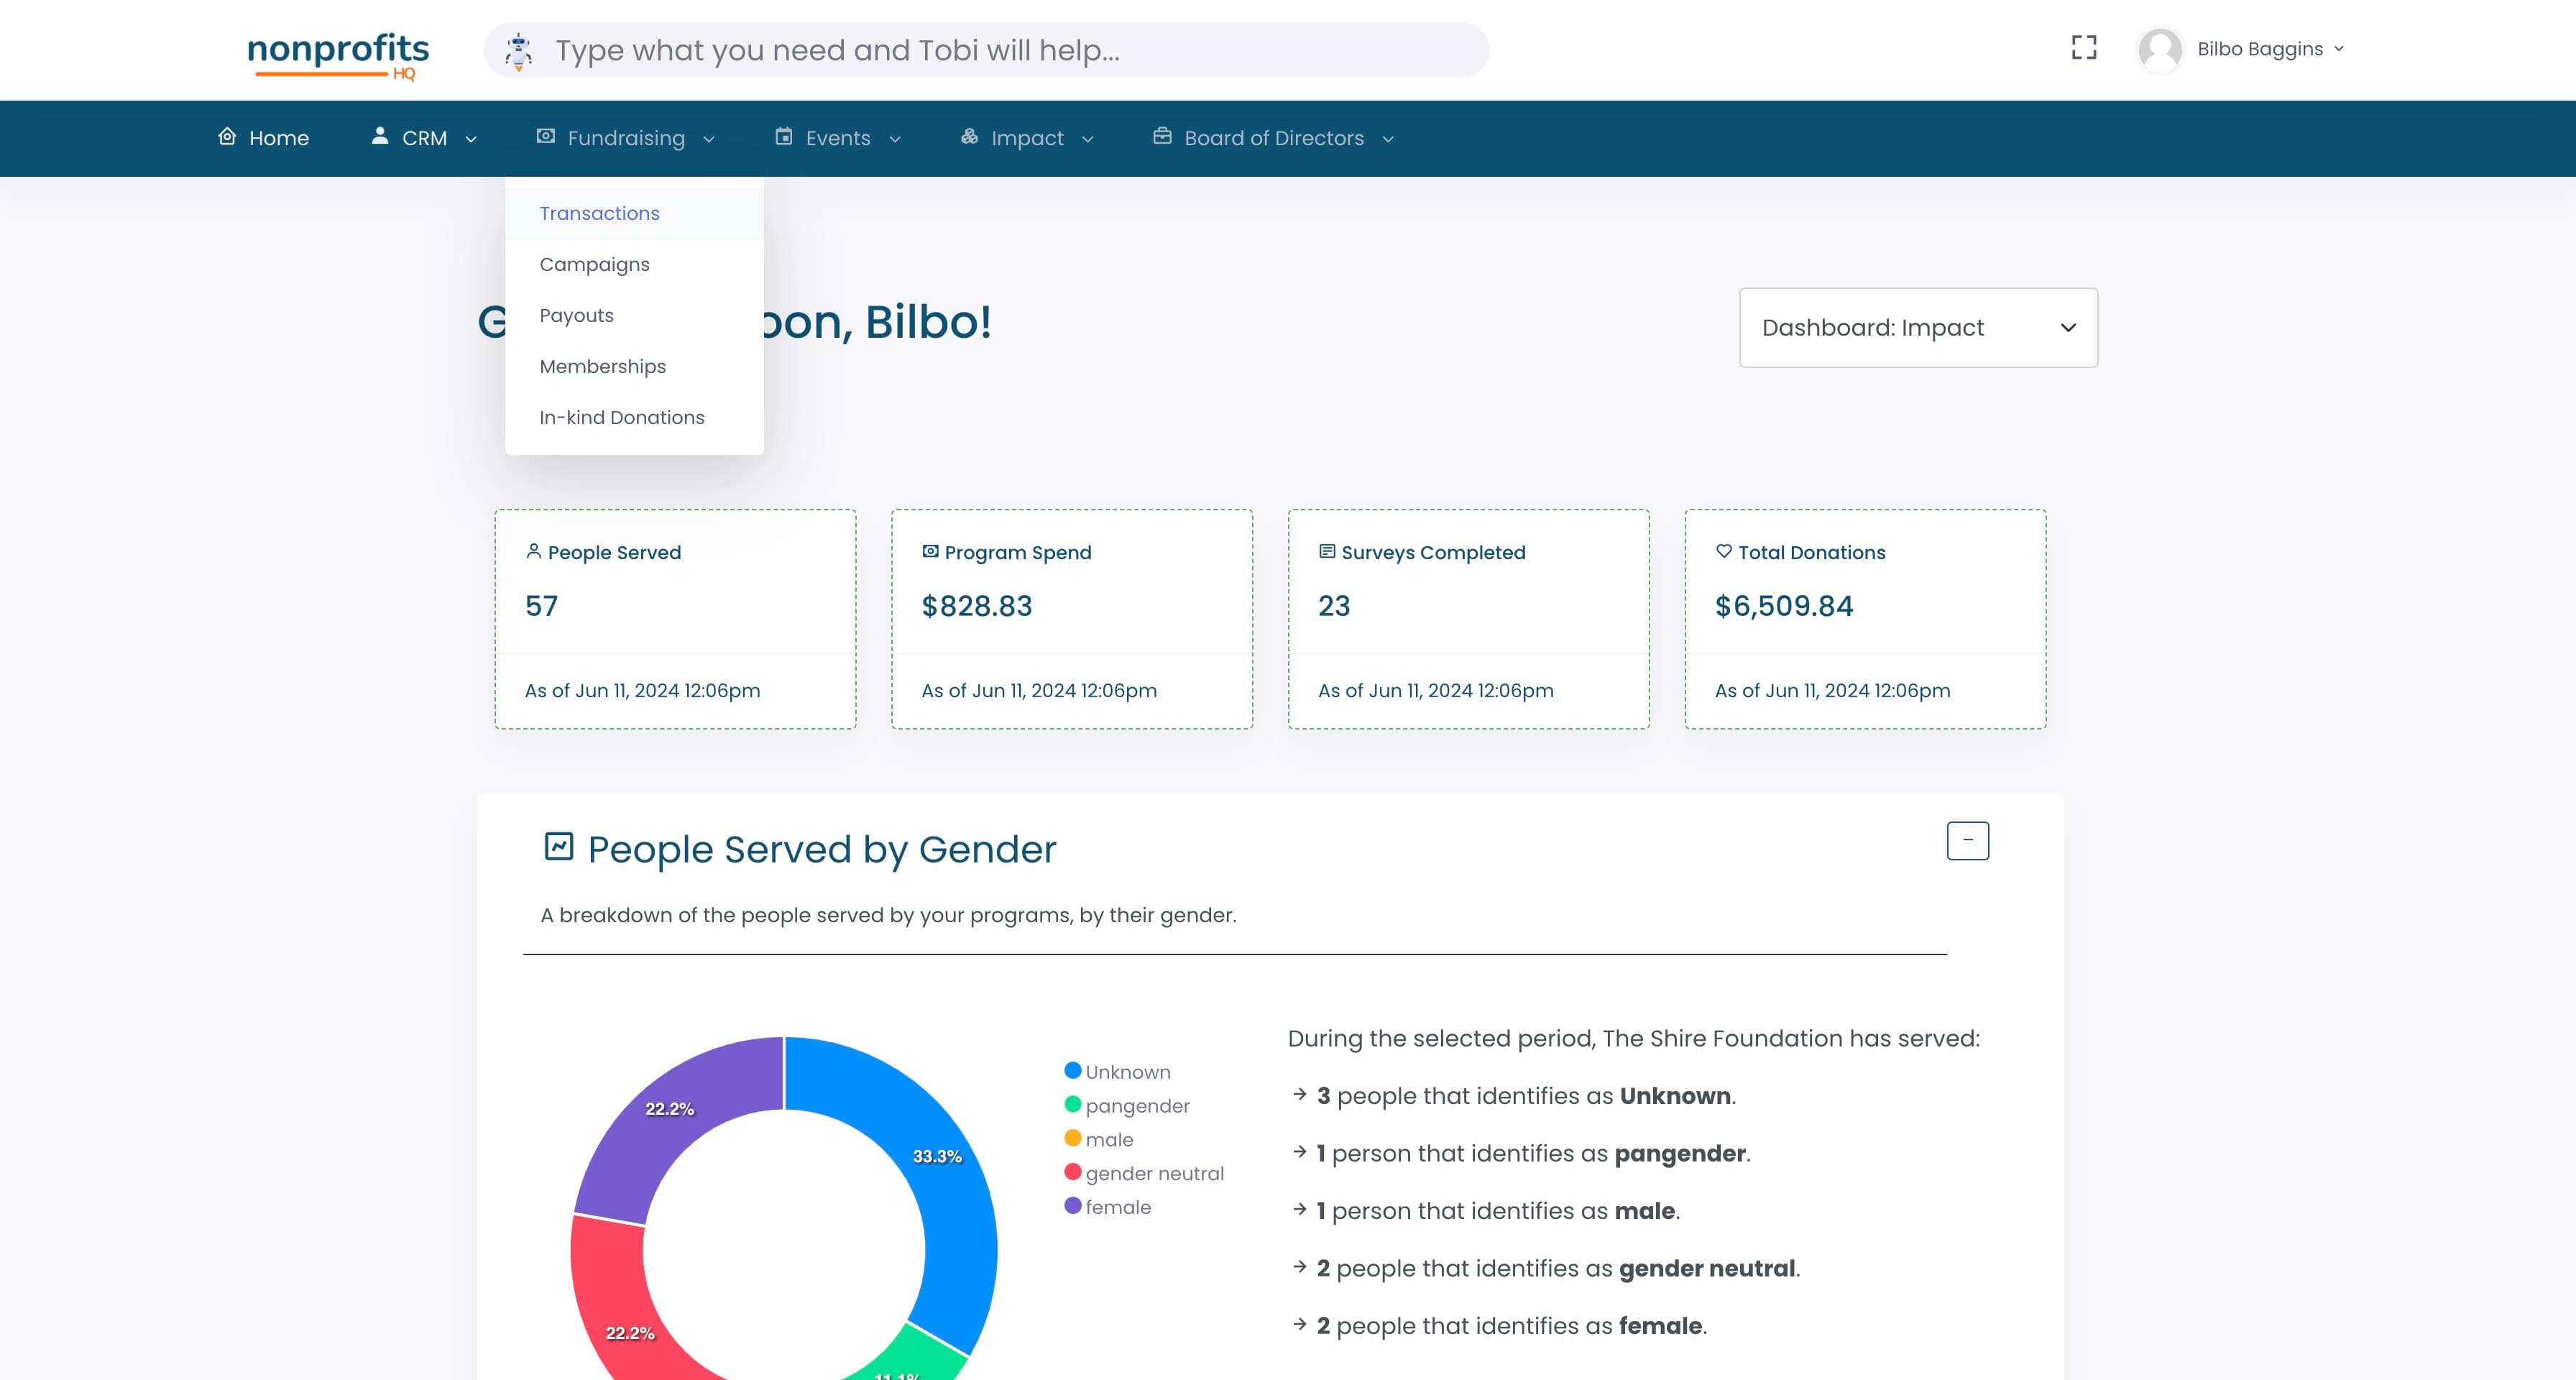Click the People Served value 57
This screenshot has width=2576, height=1380.
point(542,605)
